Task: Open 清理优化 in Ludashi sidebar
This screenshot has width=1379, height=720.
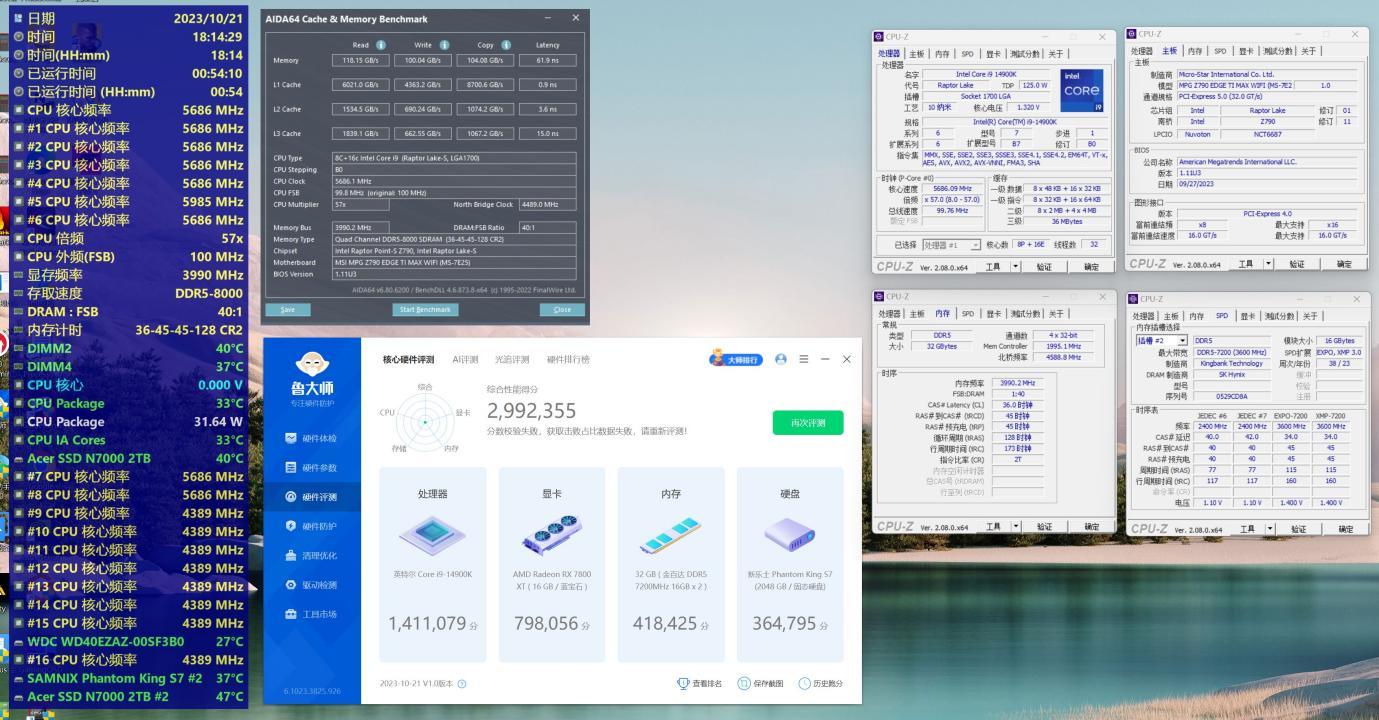Action: point(311,555)
